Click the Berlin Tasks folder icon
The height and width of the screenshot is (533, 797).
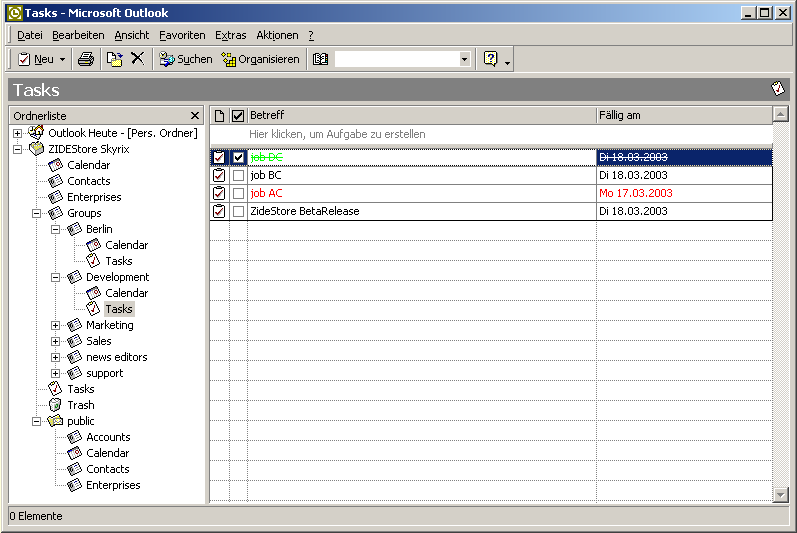coord(94,261)
